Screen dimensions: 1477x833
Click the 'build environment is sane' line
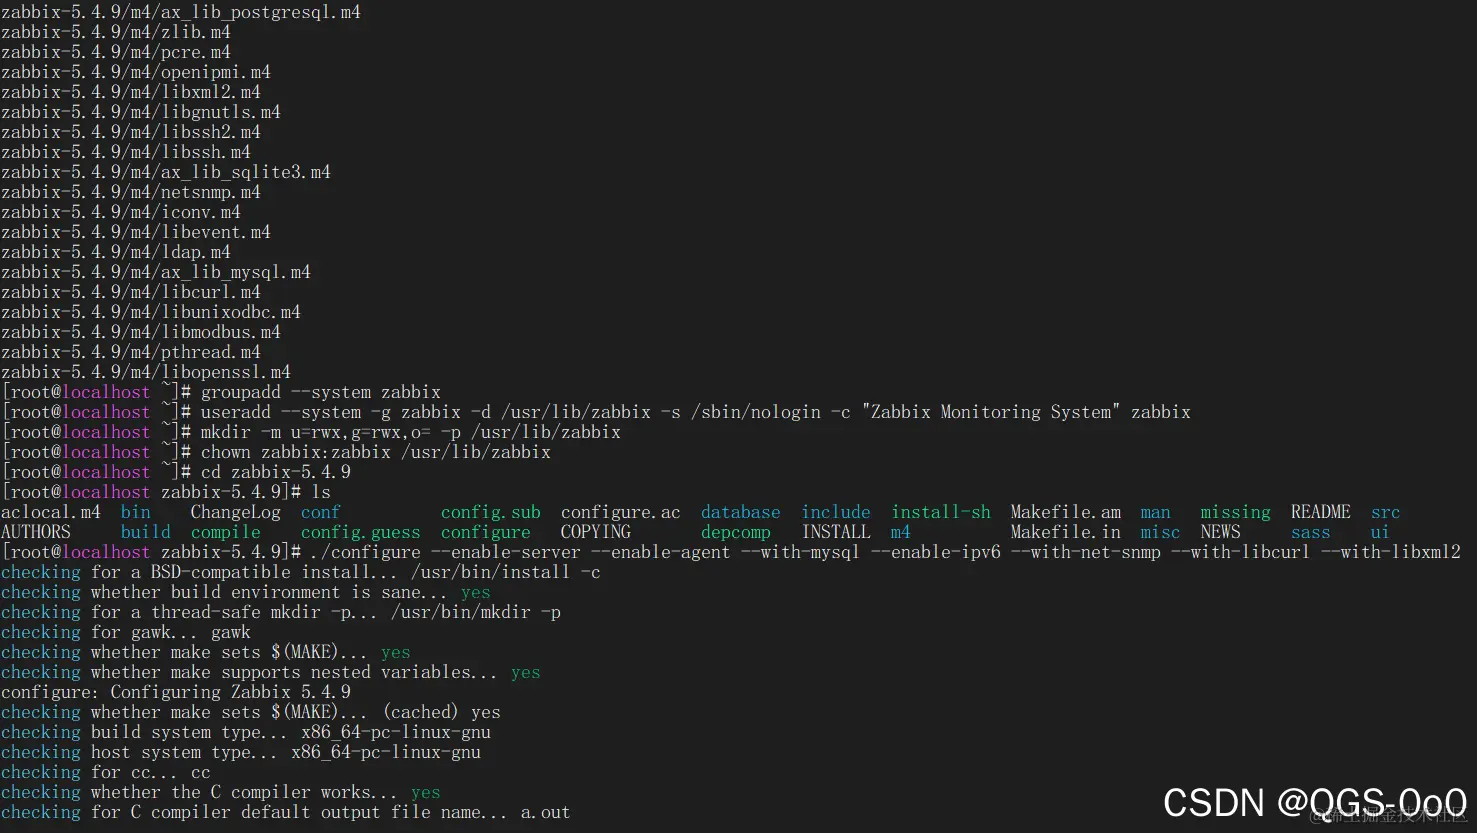click(x=246, y=592)
